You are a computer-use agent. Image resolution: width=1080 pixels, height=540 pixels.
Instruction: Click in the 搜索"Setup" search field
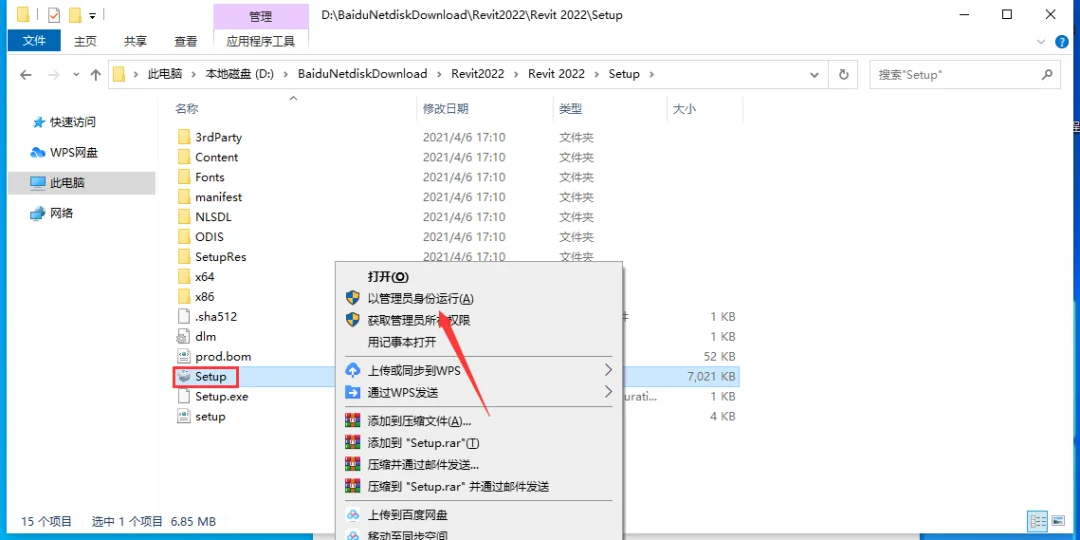point(957,74)
